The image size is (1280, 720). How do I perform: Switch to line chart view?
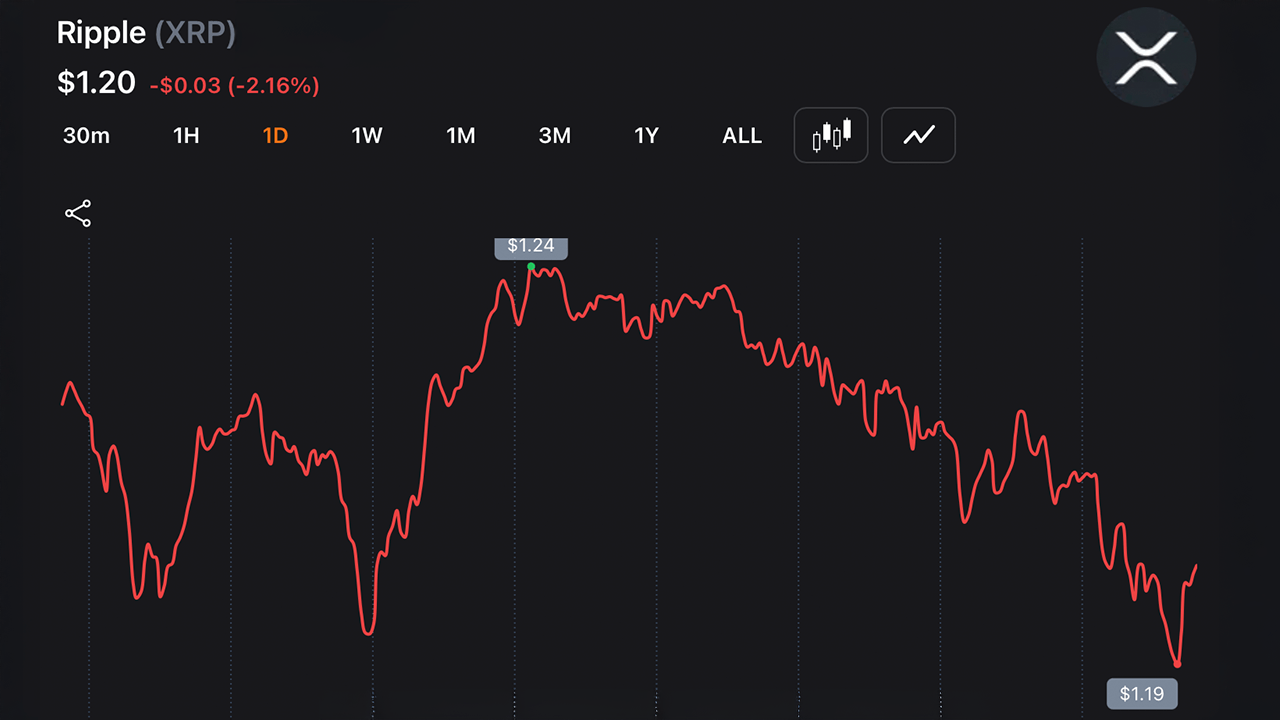click(918, 135)
